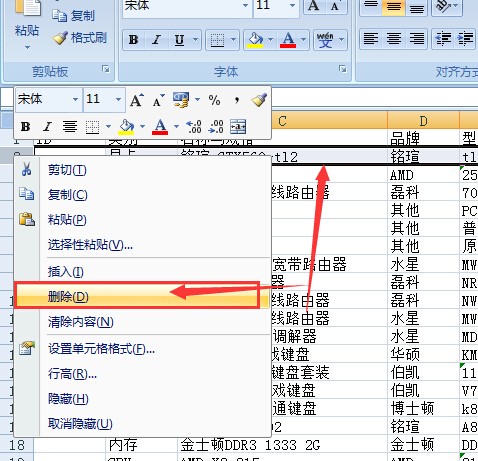The width and height of the screenshot is (478, 461).
Task: Choose Paste 粘贴(P) from context menu
Action: point(142,220)
